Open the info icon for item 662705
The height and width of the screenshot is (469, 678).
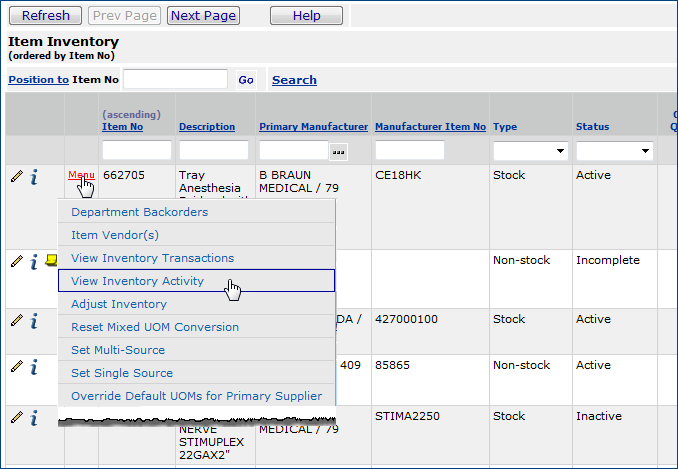pyautogui.click(x=33, y=177)
